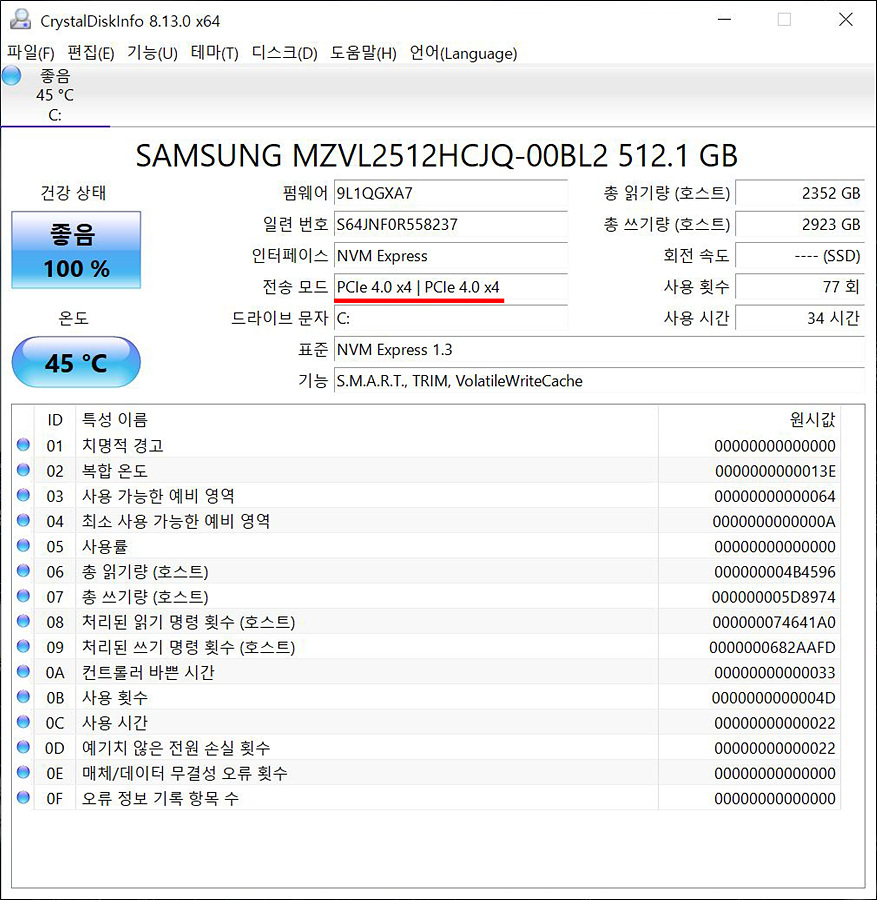
Task: Minimize the CrystalDiskInfo window
Action: click(x=724, y=20)
